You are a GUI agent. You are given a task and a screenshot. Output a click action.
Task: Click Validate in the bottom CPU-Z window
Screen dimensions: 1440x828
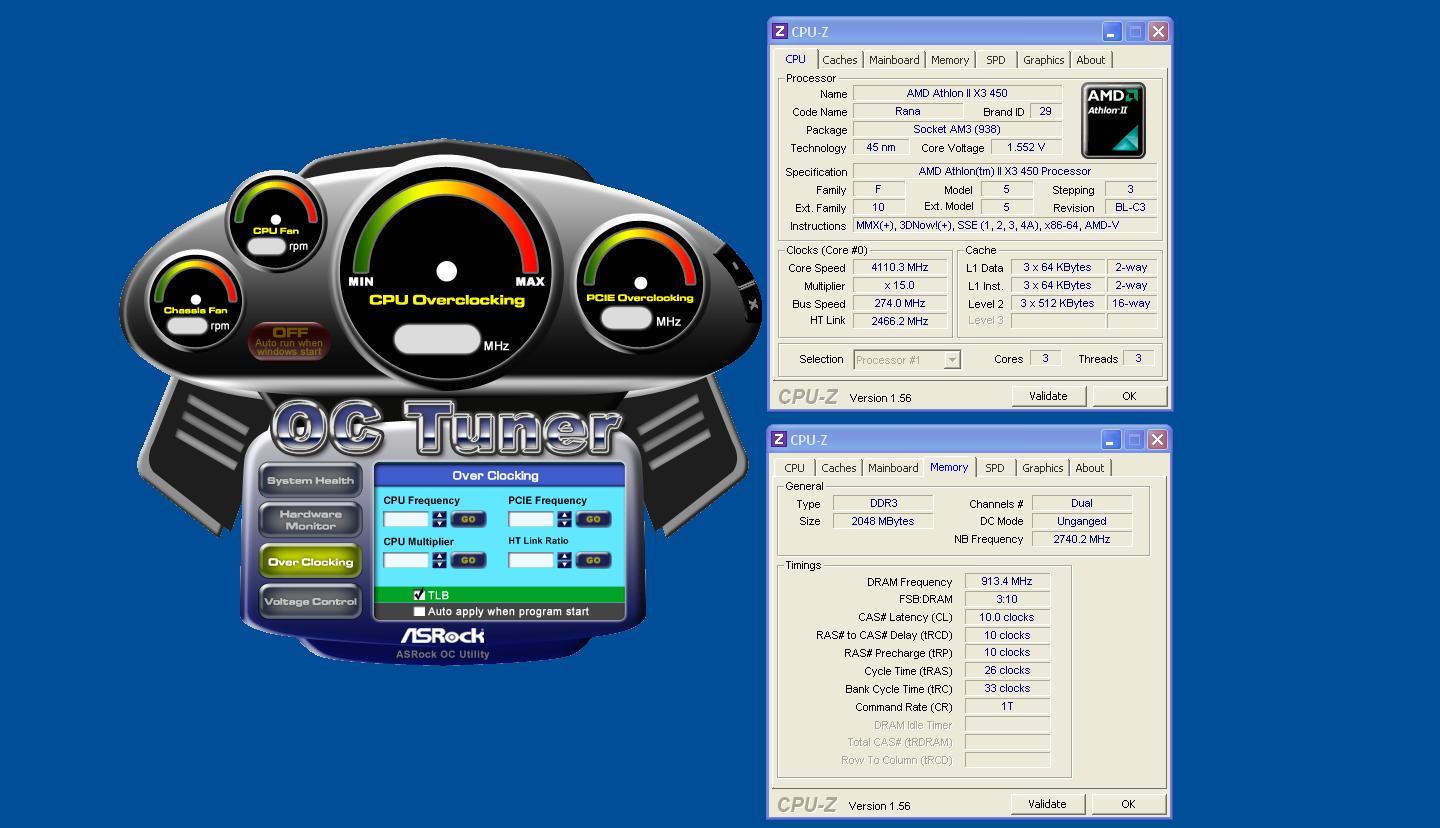pyautogui.click(x=1047, y=804)
